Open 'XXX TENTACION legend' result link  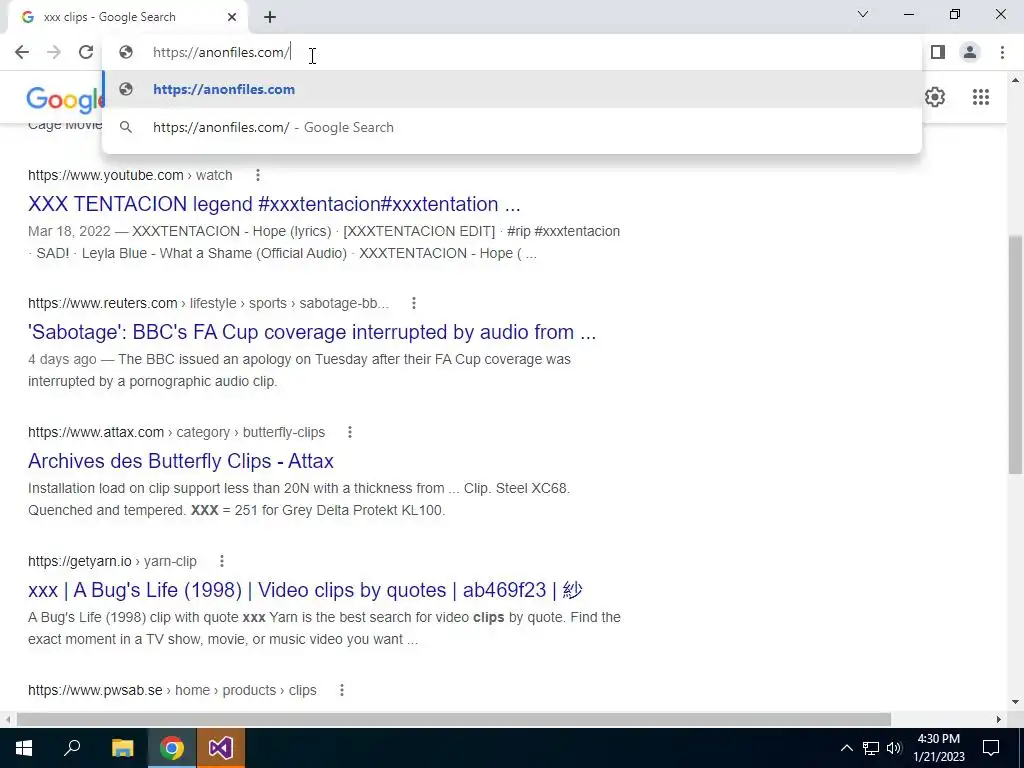tap(274, 204)
